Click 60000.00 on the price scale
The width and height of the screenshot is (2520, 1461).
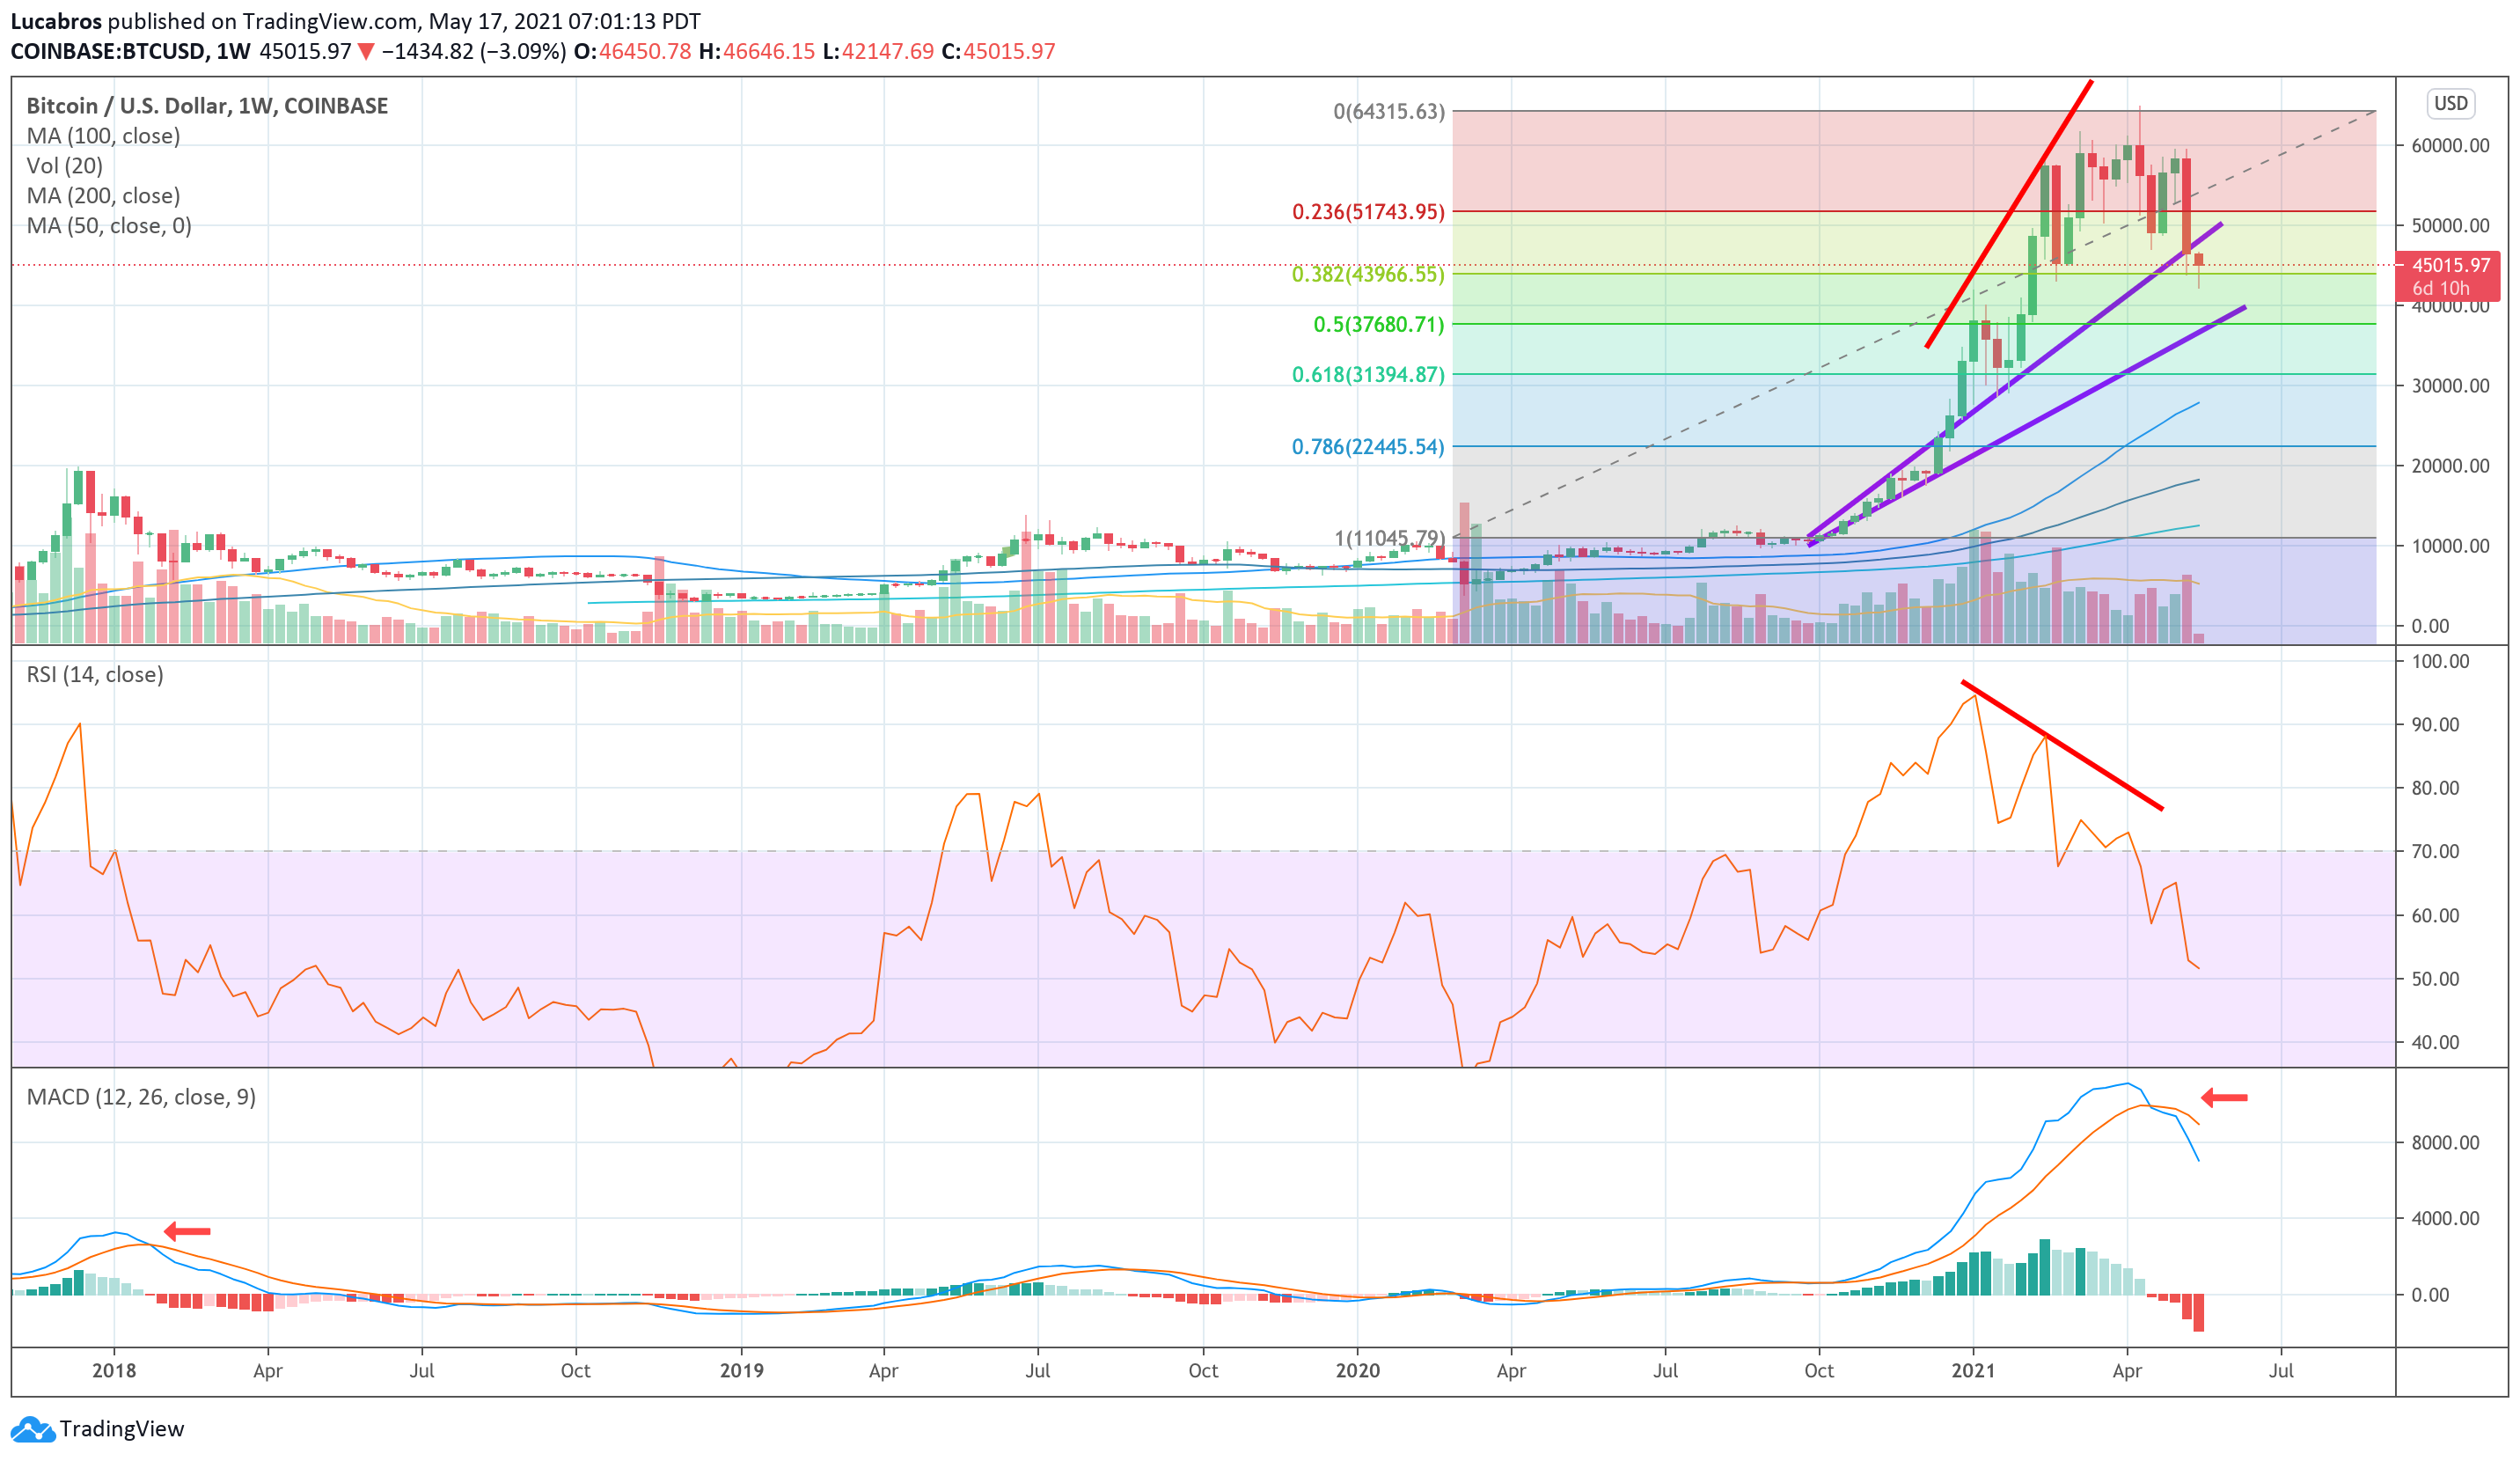(x=2450, y=146)
